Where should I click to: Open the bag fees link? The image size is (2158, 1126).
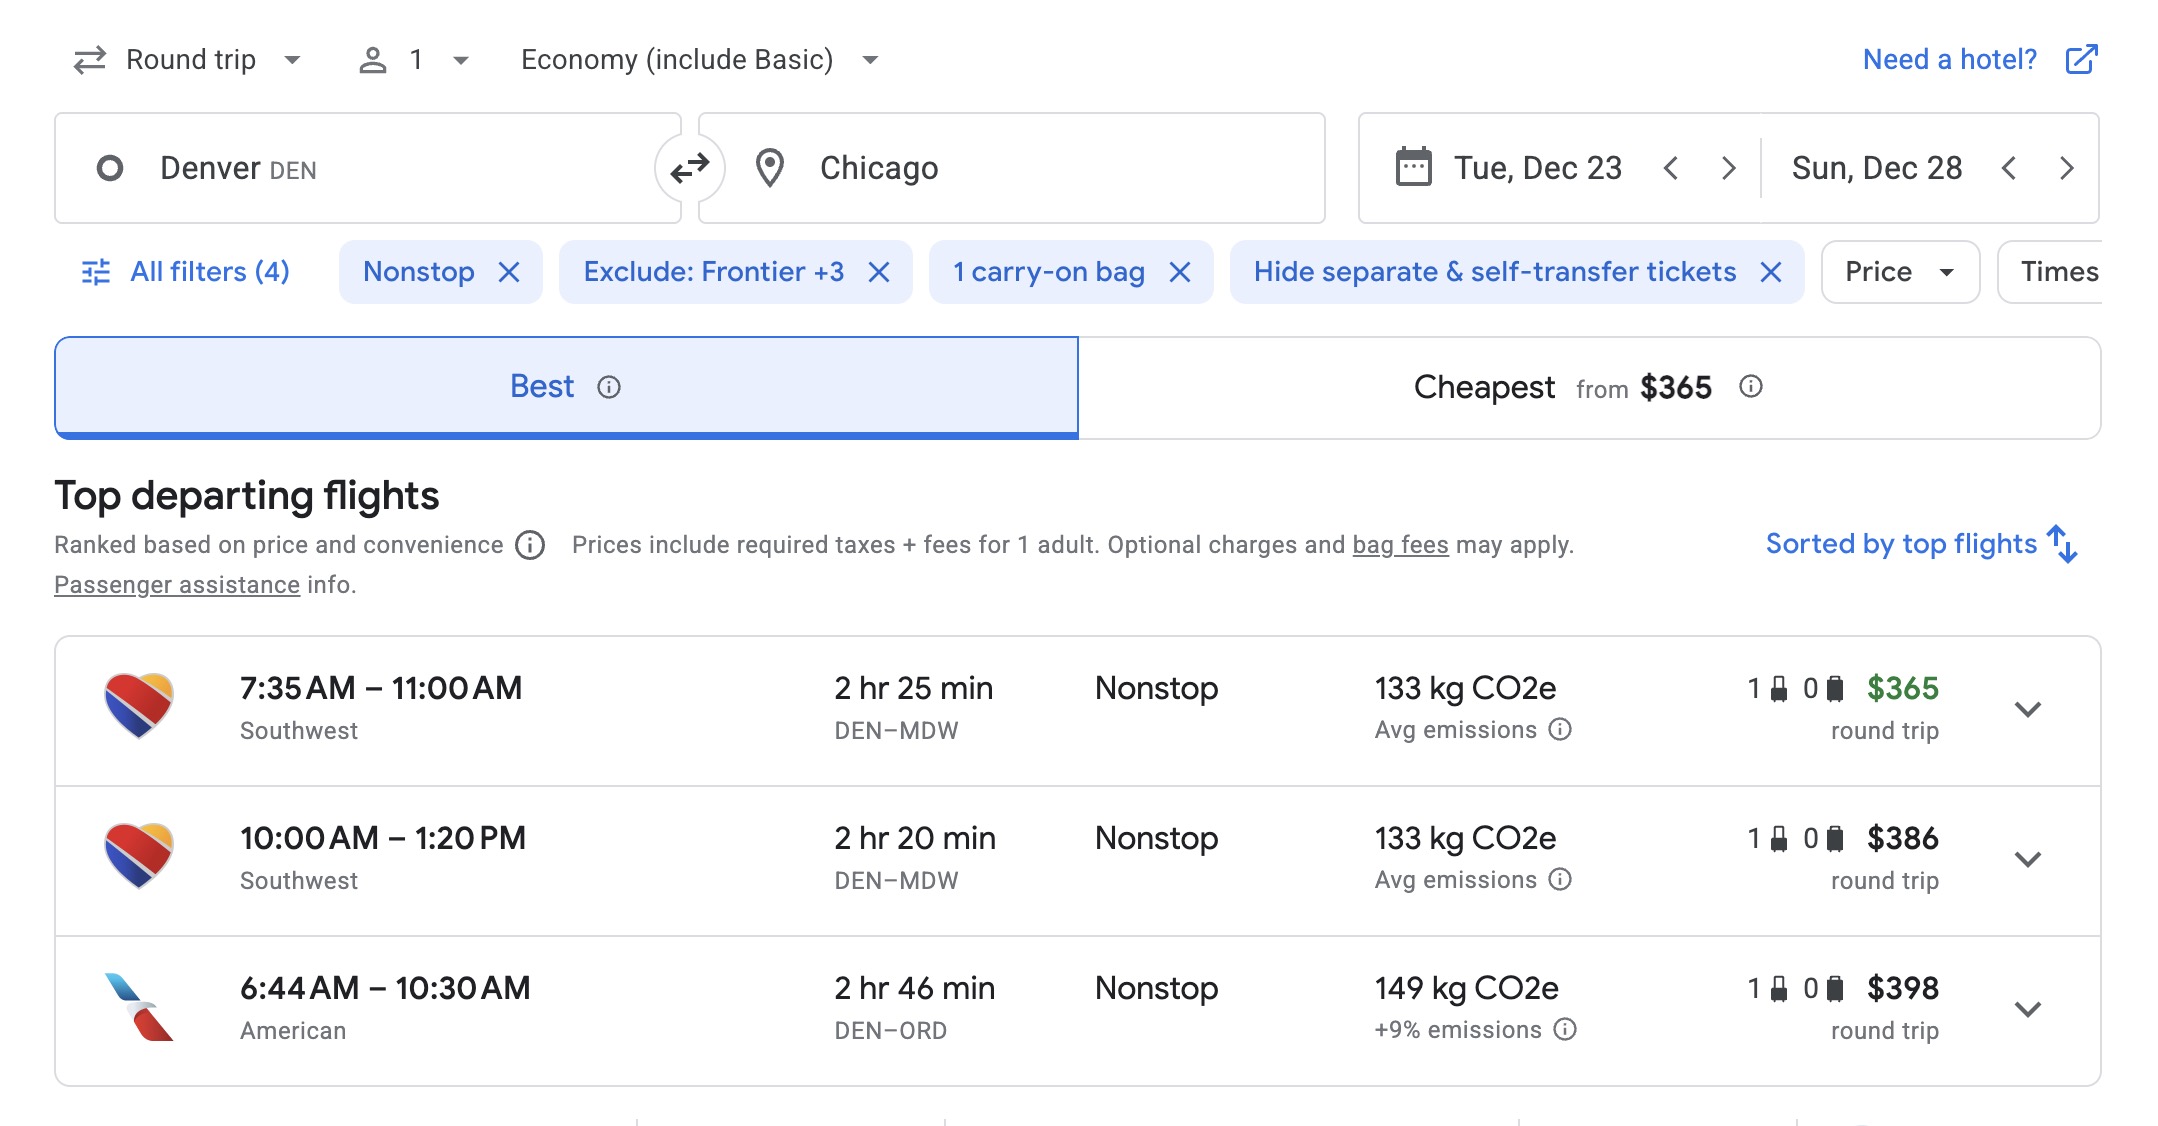(1400, 545)
